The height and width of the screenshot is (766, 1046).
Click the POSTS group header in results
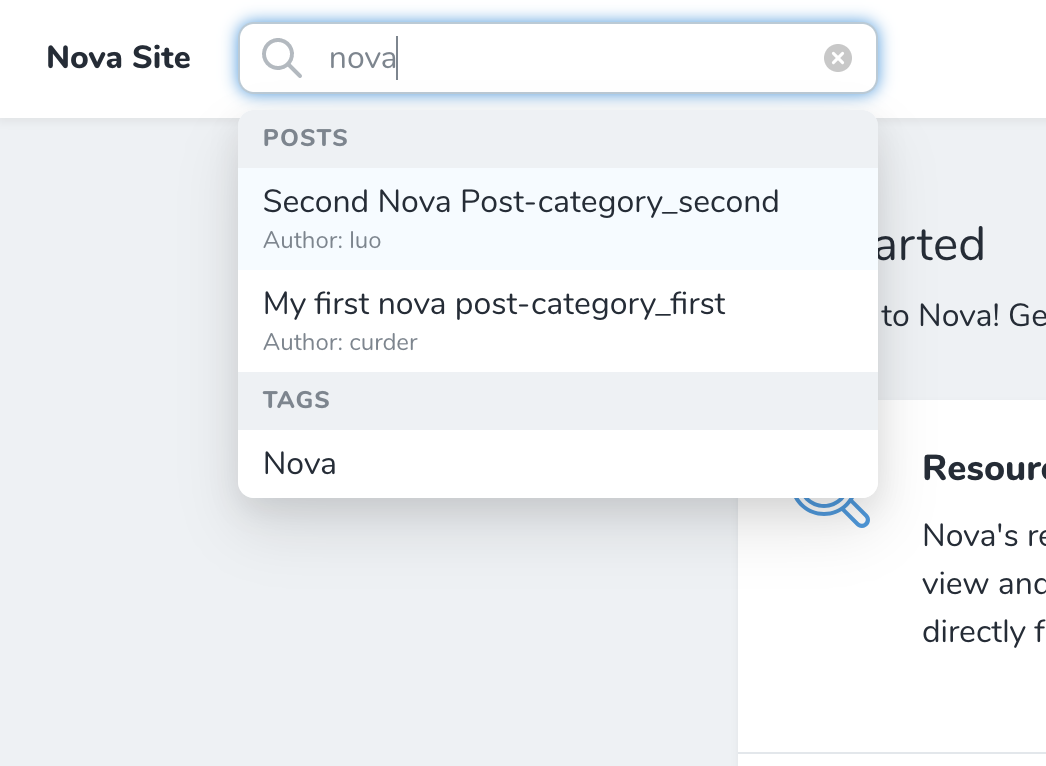305,138
